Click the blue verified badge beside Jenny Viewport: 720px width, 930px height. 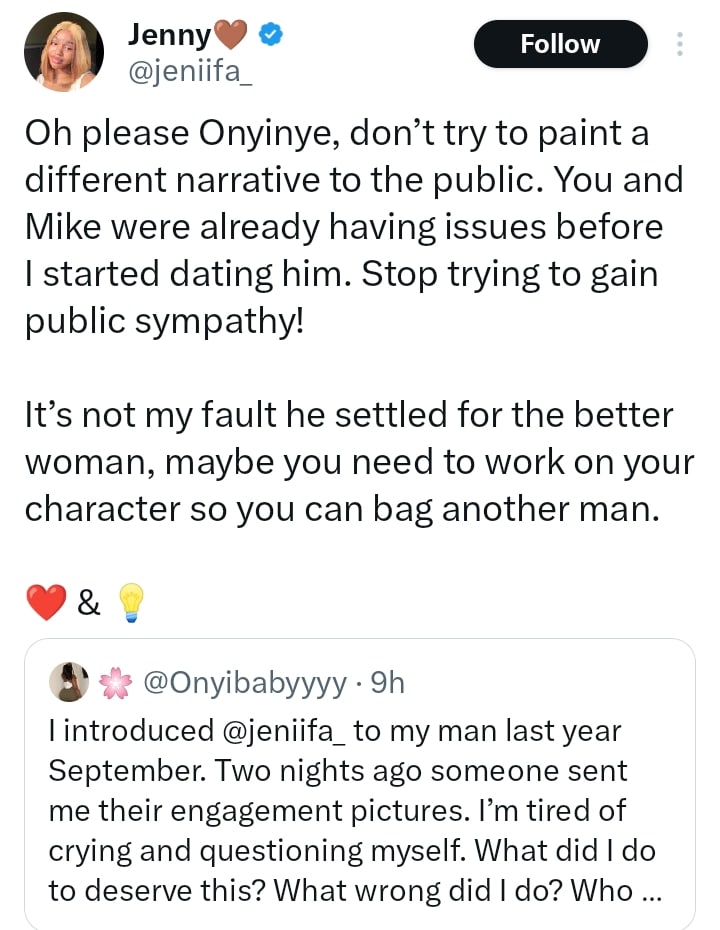point(271,37)
